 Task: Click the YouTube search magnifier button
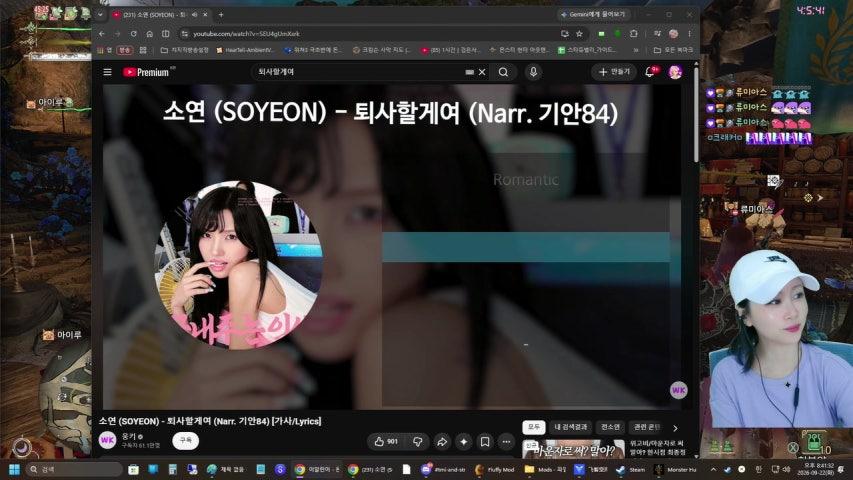coord(503,72)
